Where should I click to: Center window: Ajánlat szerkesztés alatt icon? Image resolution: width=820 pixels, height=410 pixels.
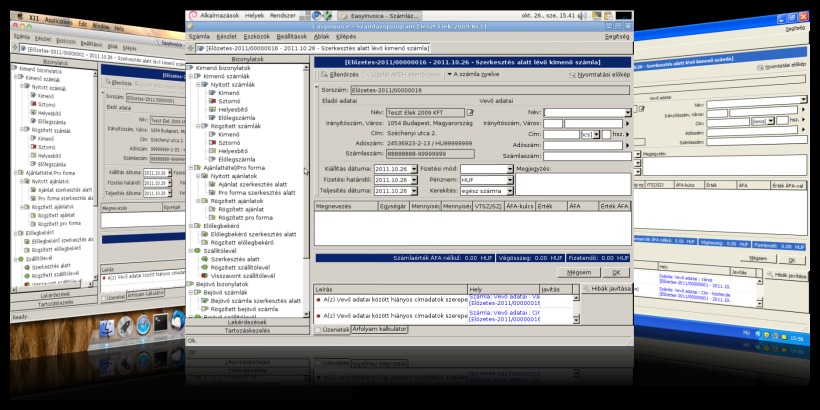pos(212,184)
